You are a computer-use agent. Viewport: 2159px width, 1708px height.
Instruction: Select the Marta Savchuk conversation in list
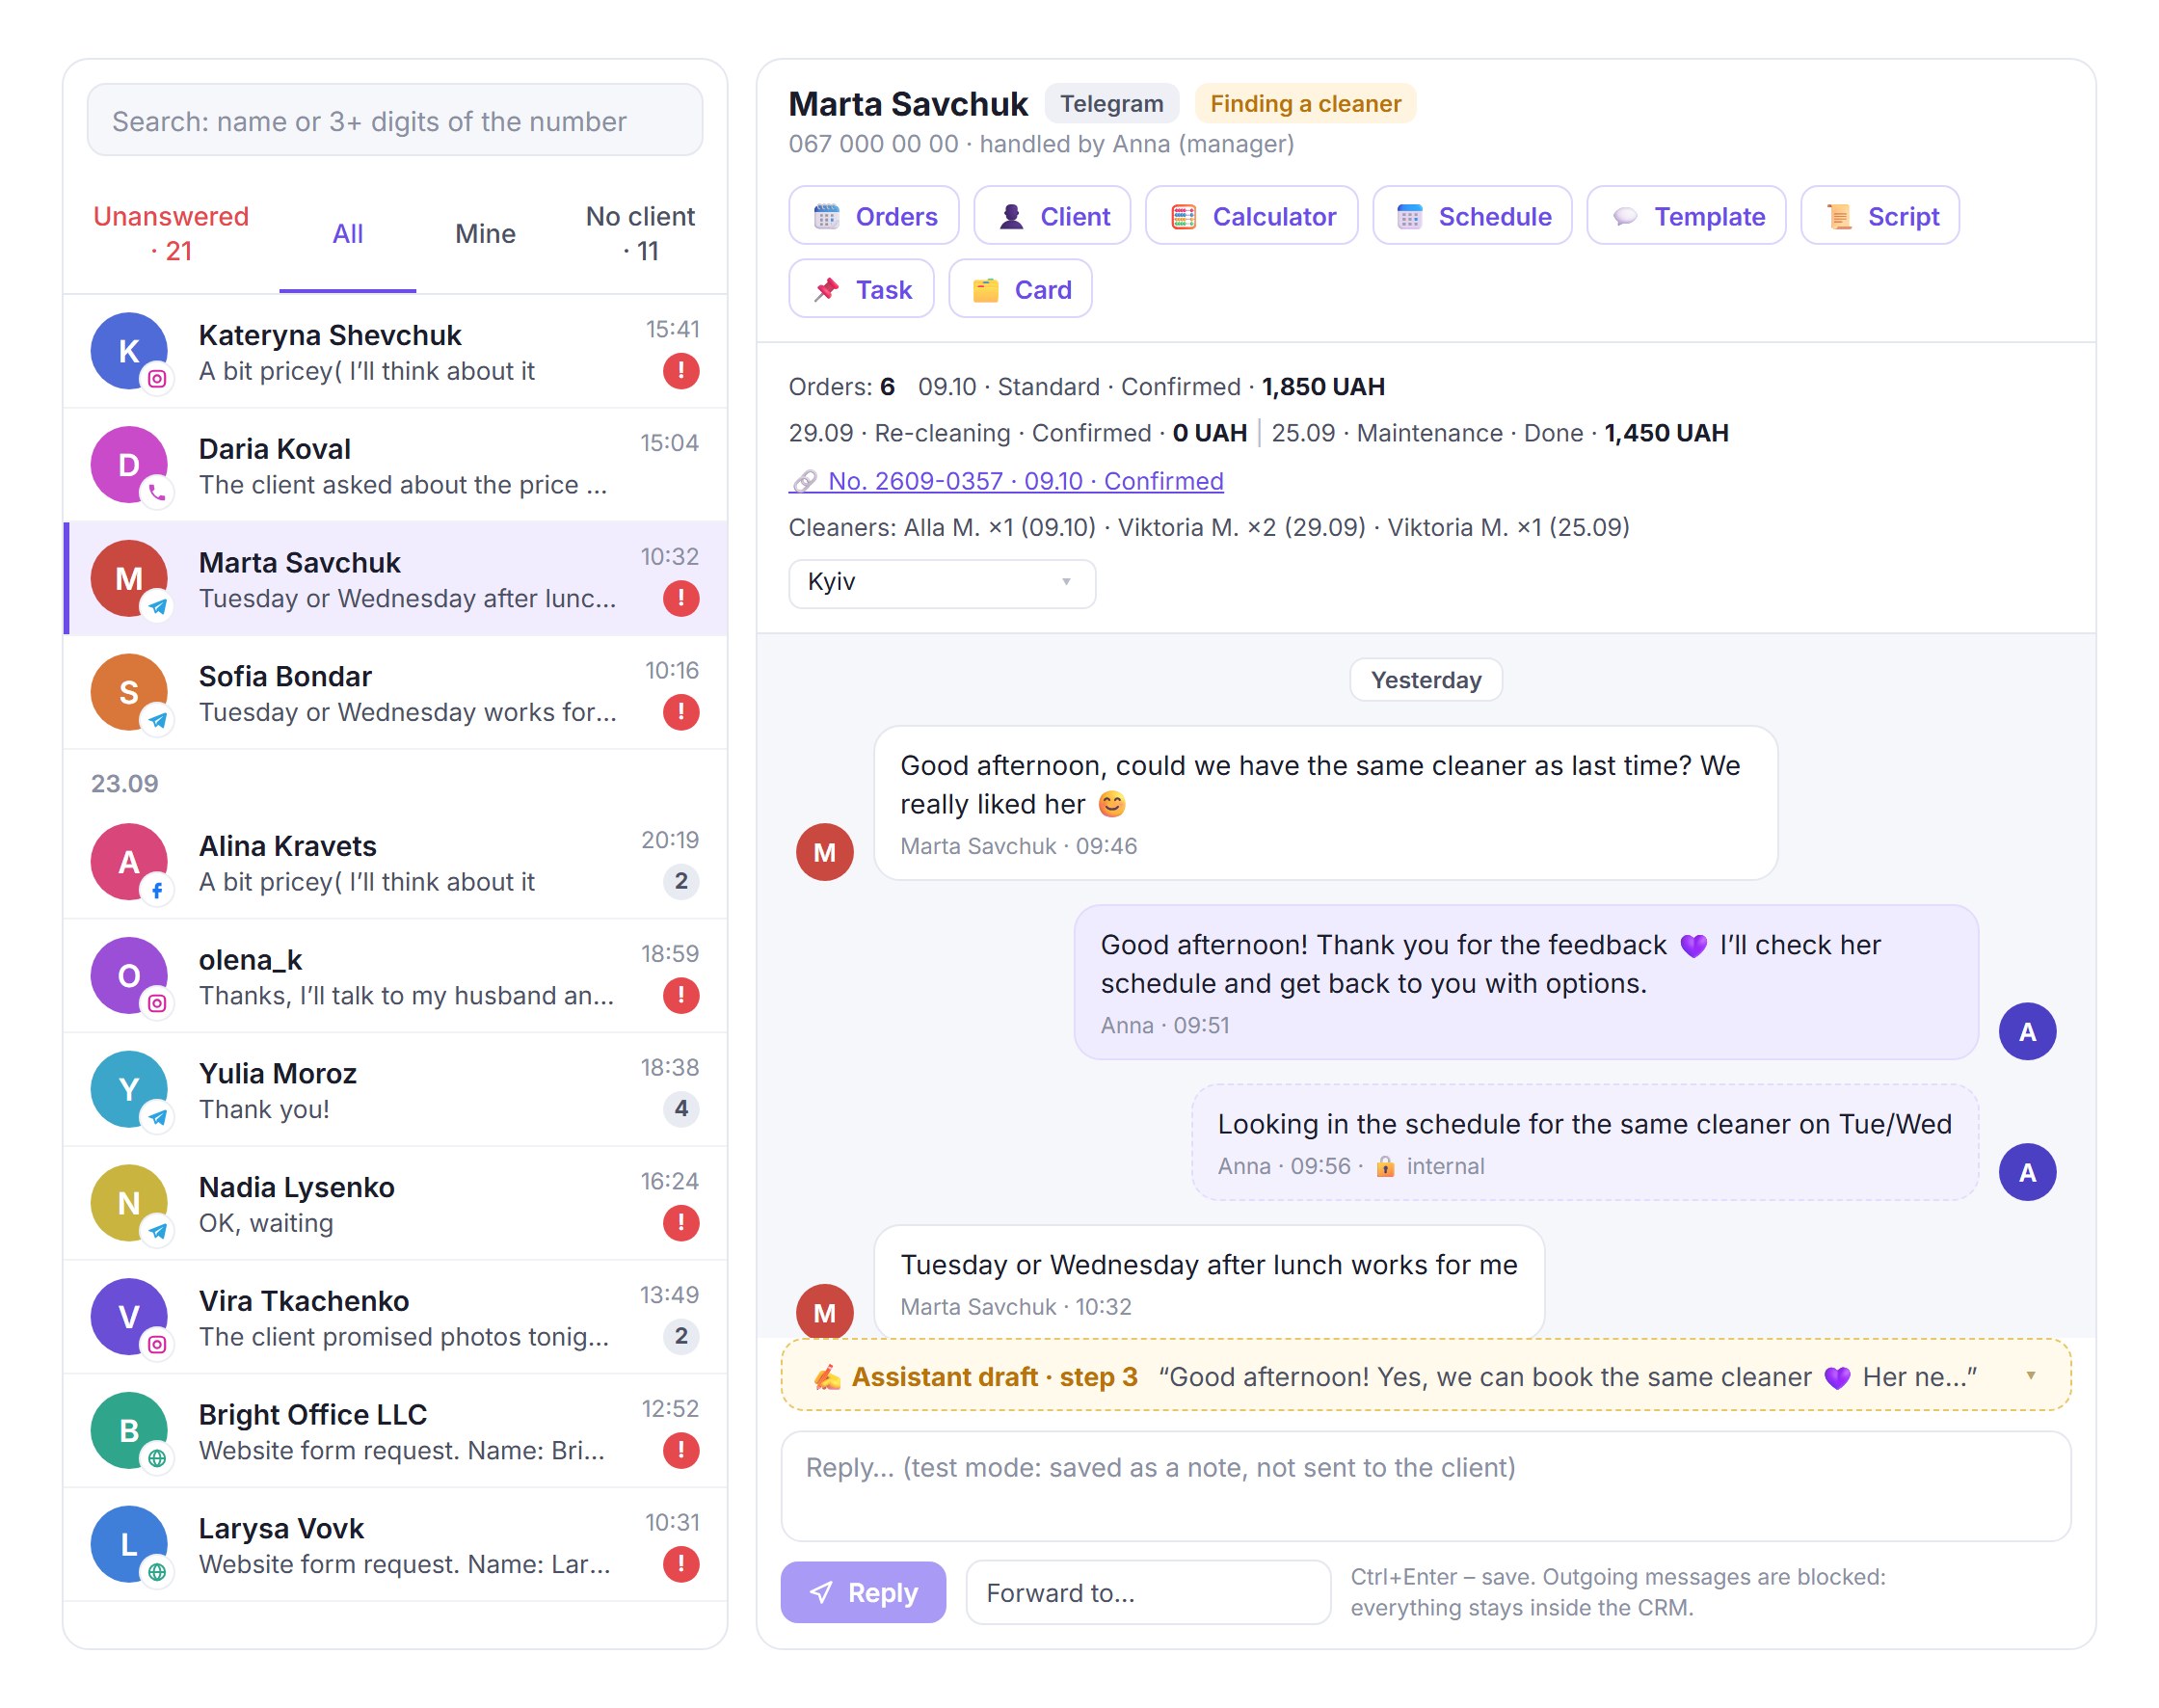[x=395, y=579]
